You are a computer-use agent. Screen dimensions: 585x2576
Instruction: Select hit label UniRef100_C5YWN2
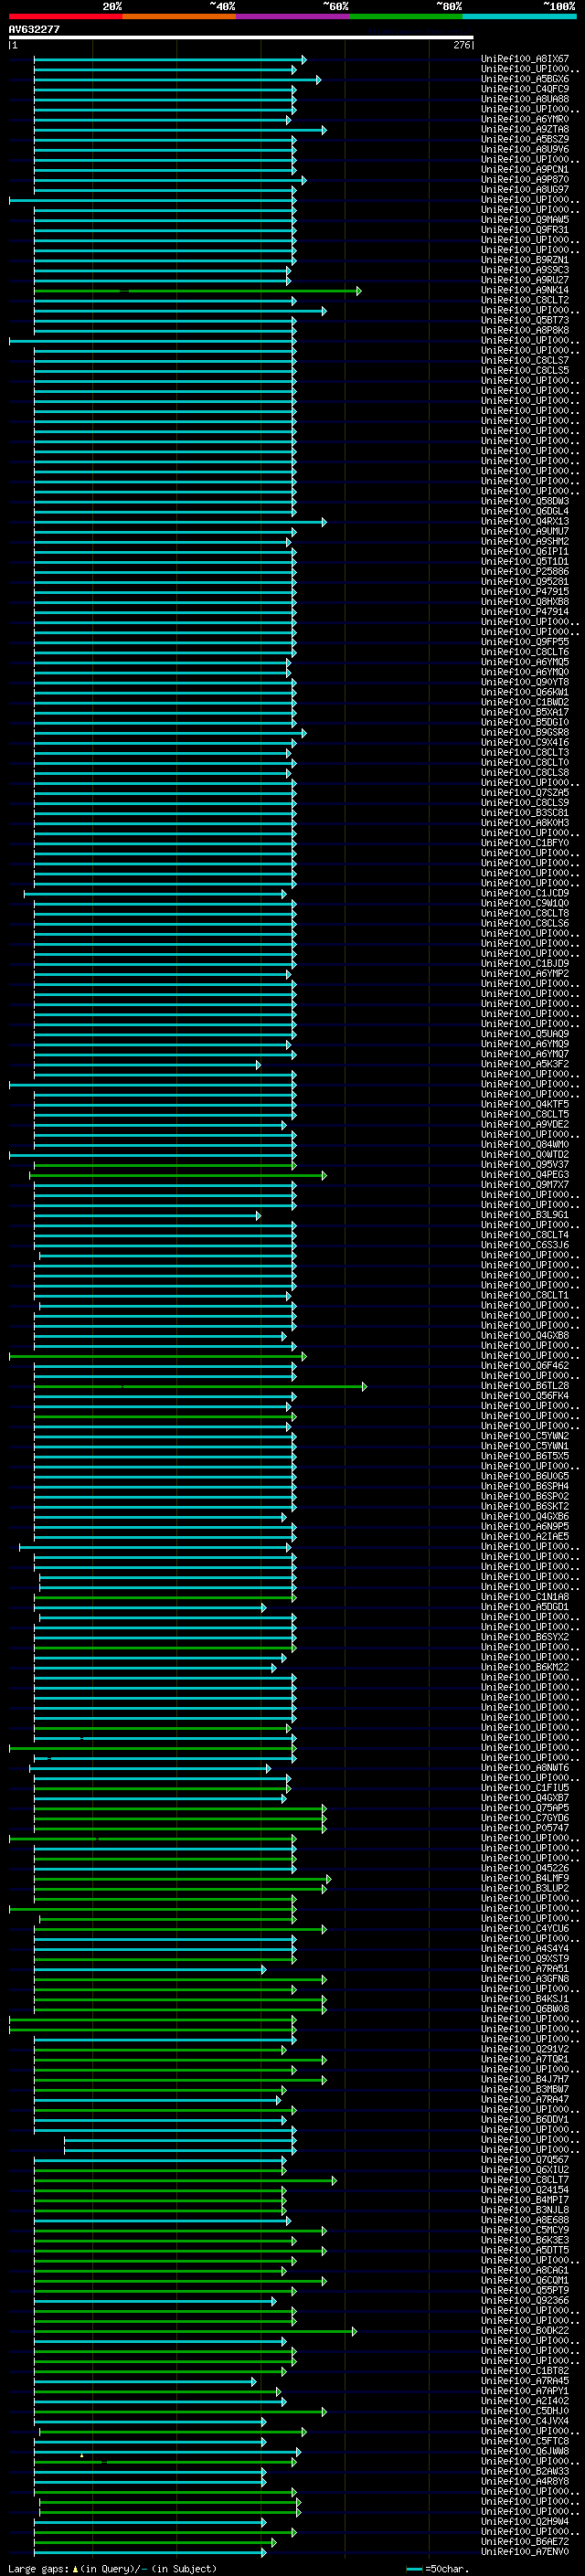point(525,1436)
